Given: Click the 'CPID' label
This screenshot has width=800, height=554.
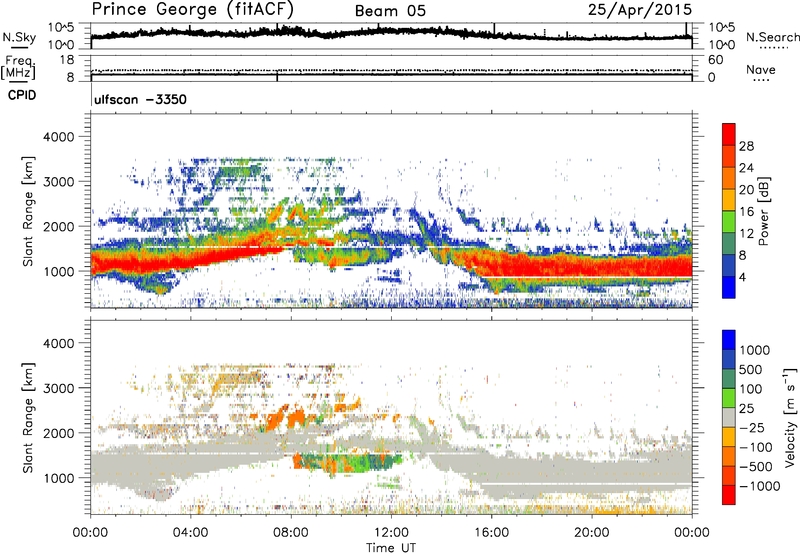Looking at the screenshot, I should (x=22, y=95).
